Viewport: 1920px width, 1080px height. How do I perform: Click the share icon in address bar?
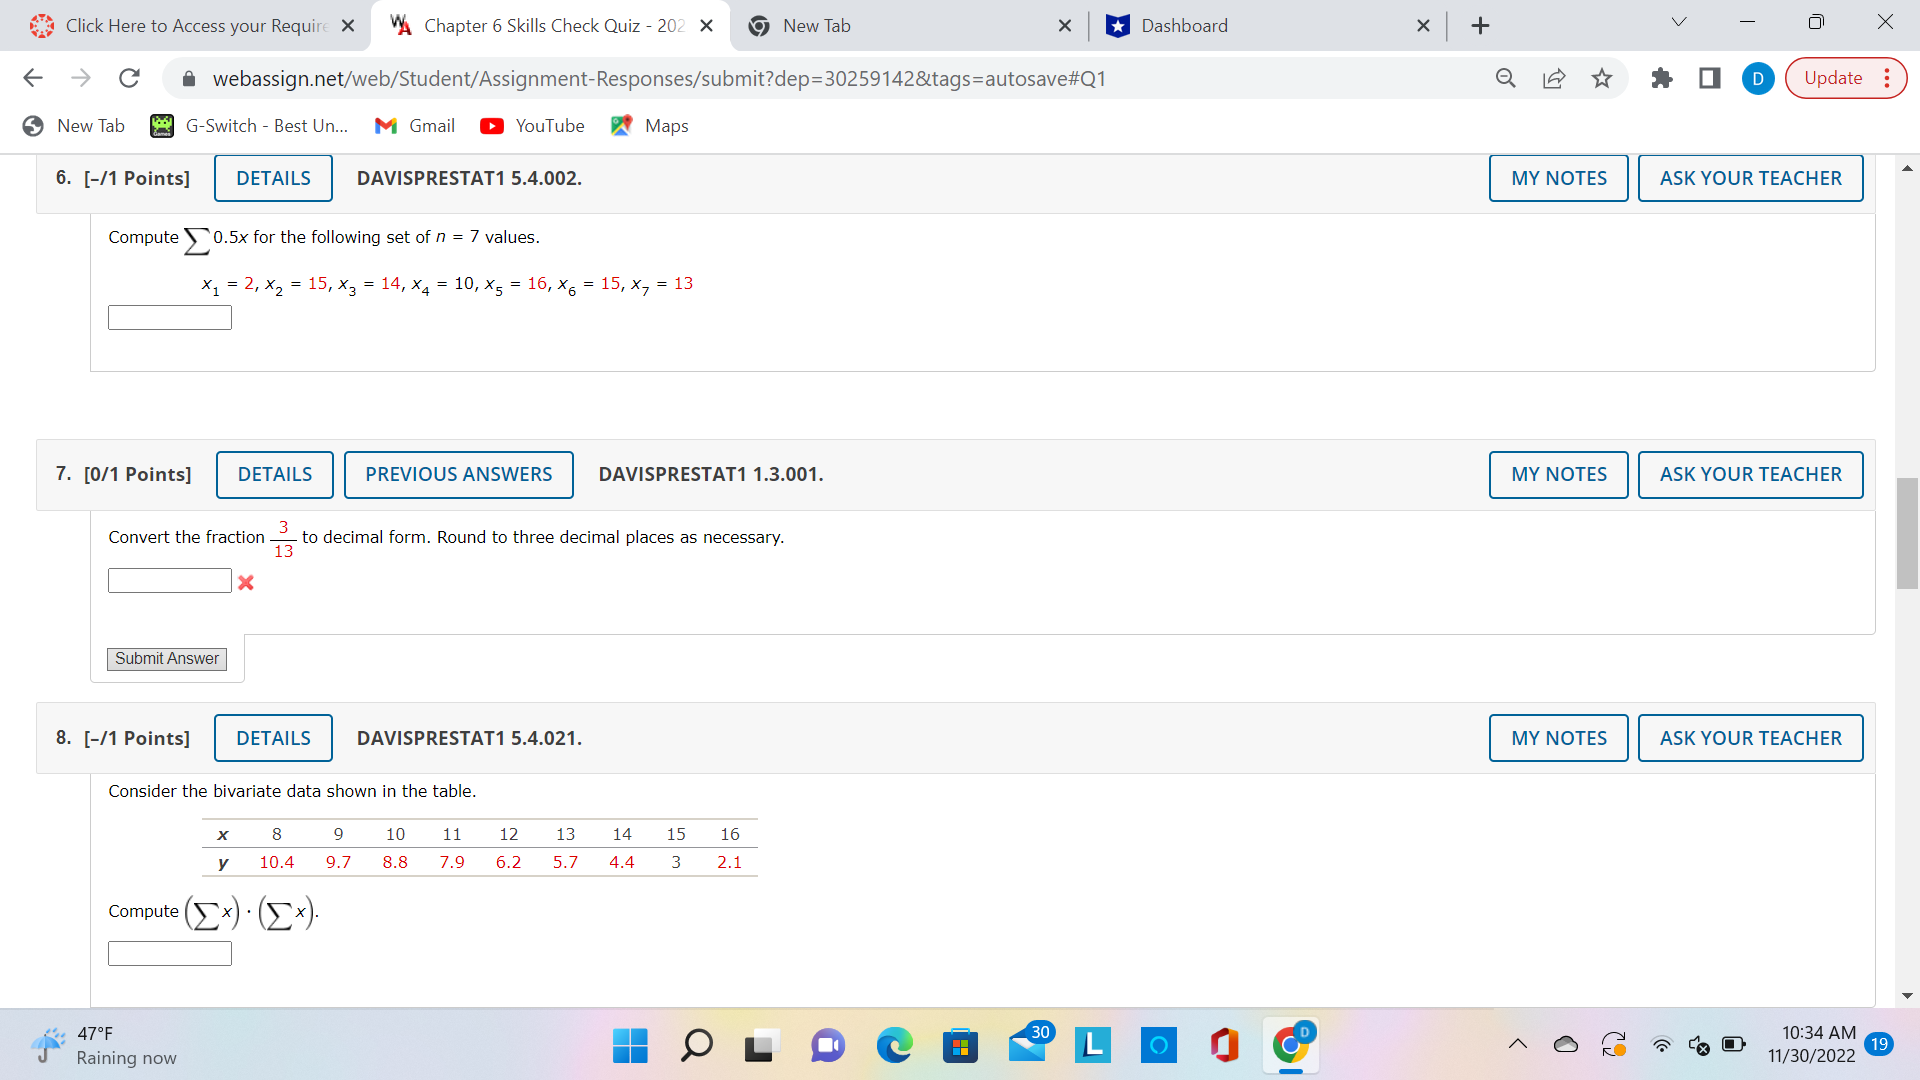tap(1553, 78)
